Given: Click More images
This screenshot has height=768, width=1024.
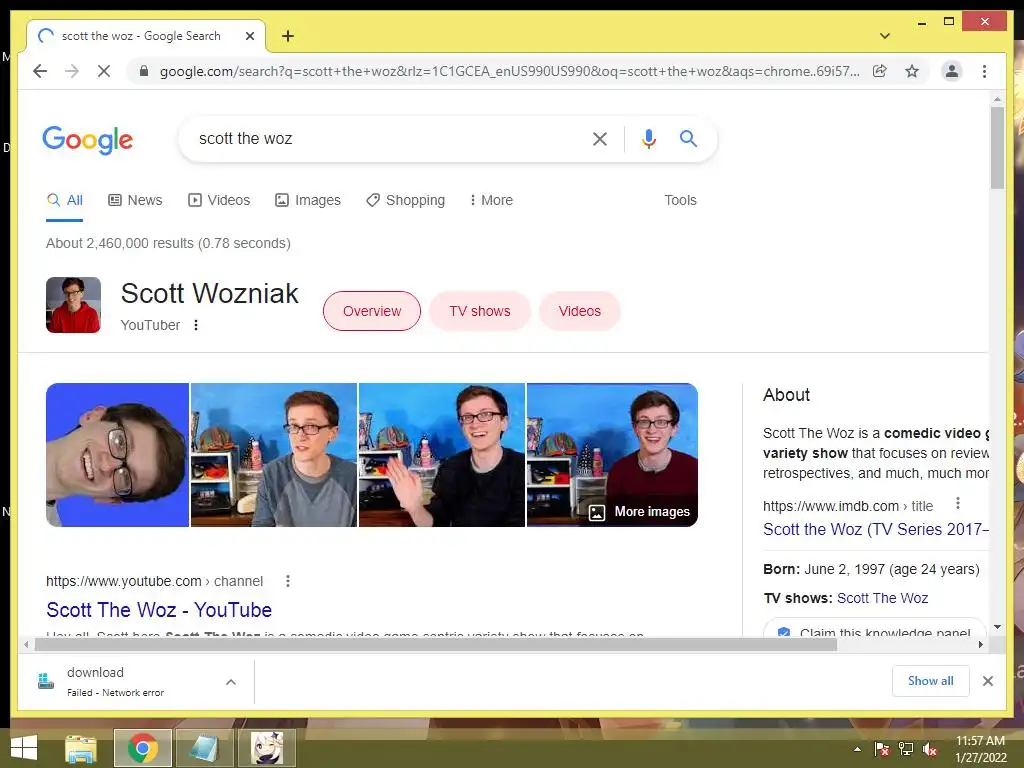Looking at the screenshot, I should tap(639, 512).
